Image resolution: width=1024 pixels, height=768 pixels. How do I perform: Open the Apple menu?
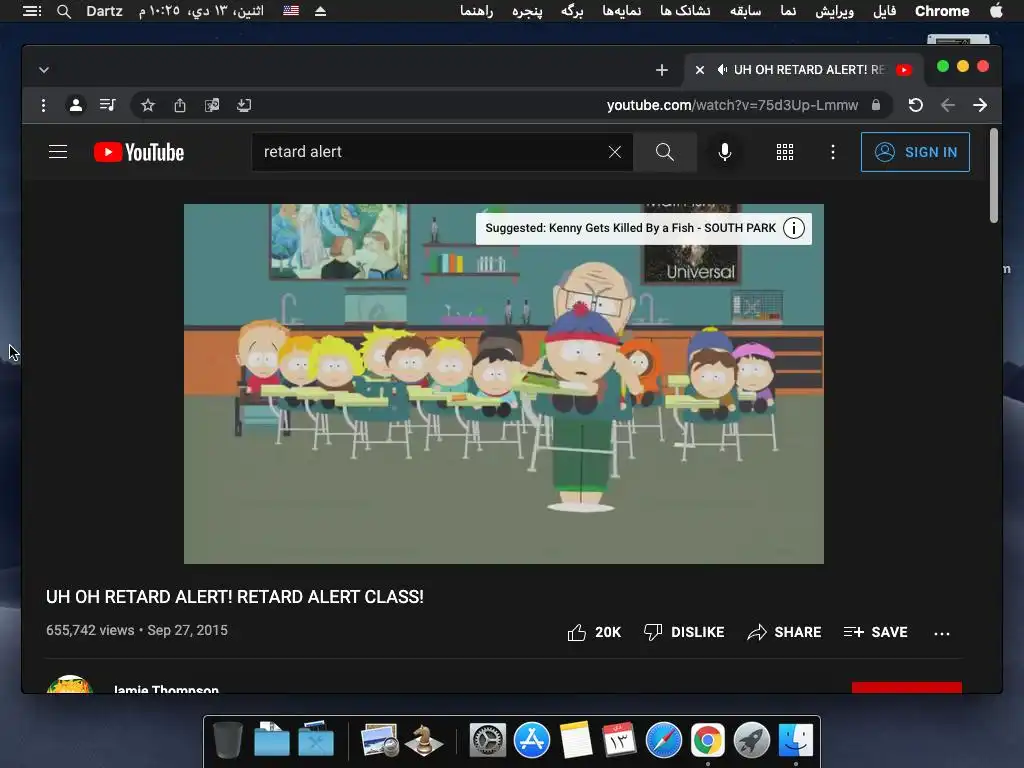pos(996,10)
